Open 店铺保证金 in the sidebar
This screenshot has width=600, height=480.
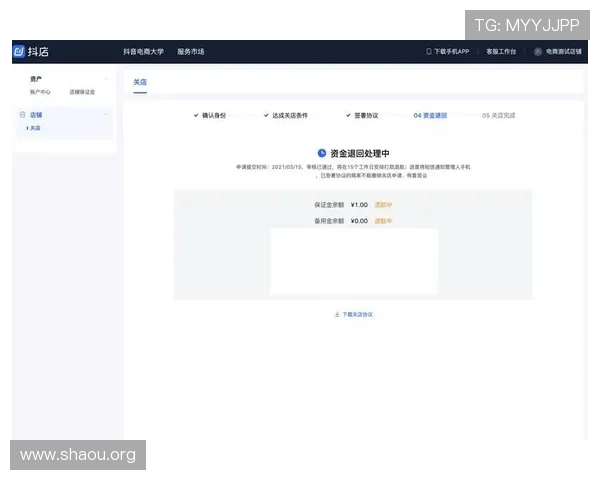[x=82, y=92]
